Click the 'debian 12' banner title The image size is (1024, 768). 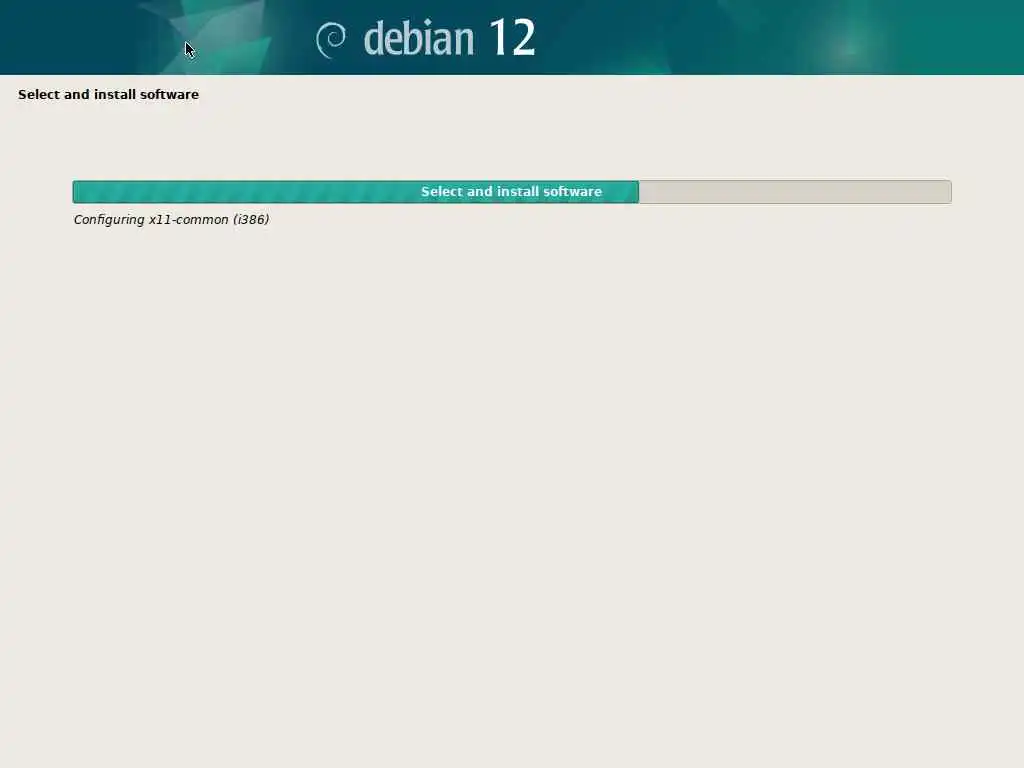pyautogui.click(x=449, y=38)
